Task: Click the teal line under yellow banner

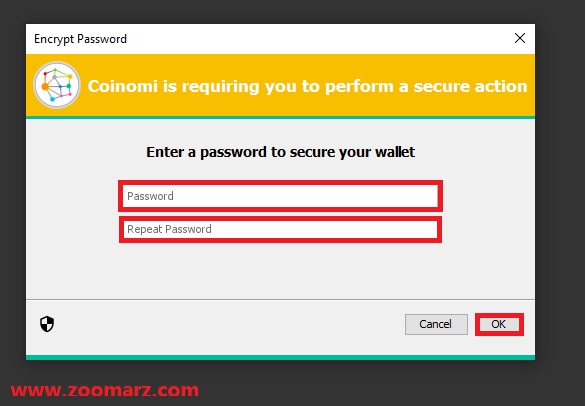Action: (x=280, y=117)
